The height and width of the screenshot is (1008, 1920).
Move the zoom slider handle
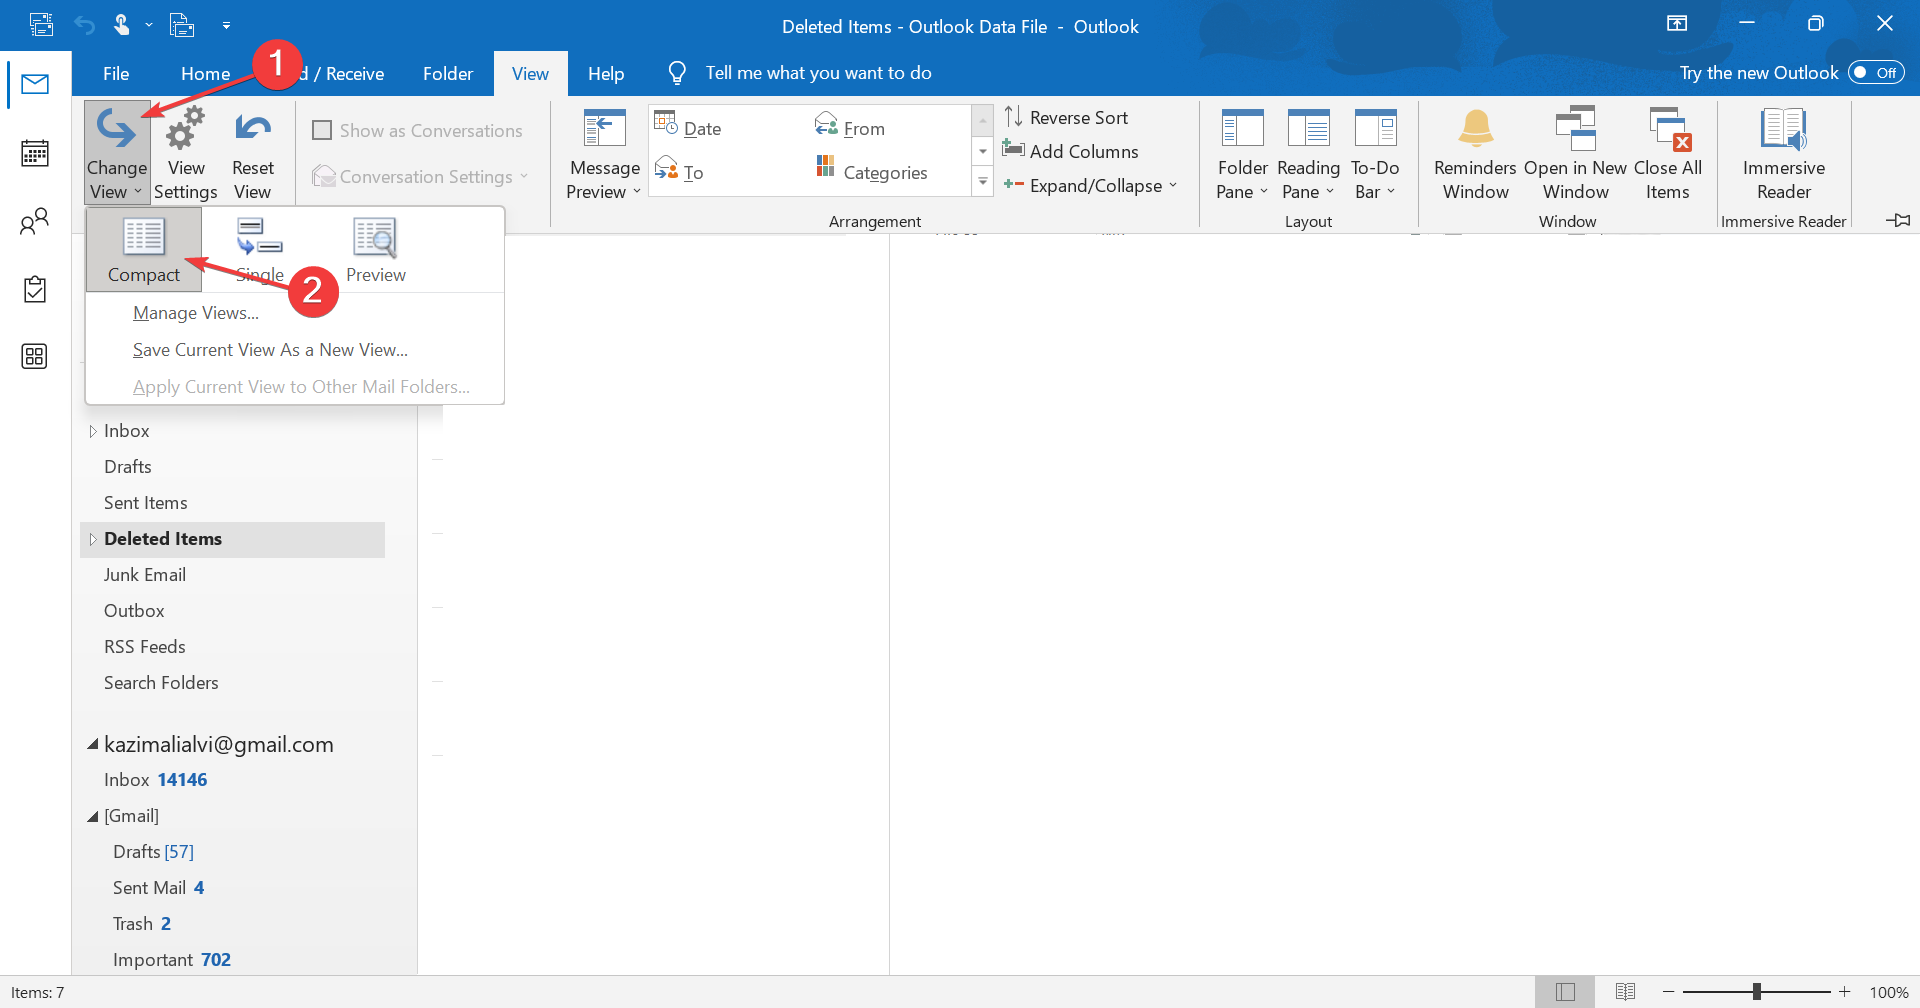tap(1757, 992)
